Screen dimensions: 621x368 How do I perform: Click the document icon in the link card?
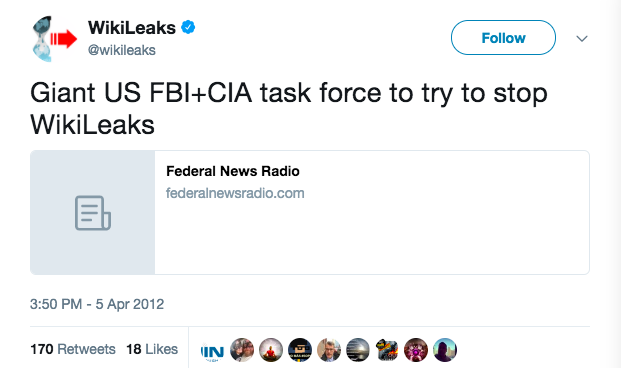point(93,213)
